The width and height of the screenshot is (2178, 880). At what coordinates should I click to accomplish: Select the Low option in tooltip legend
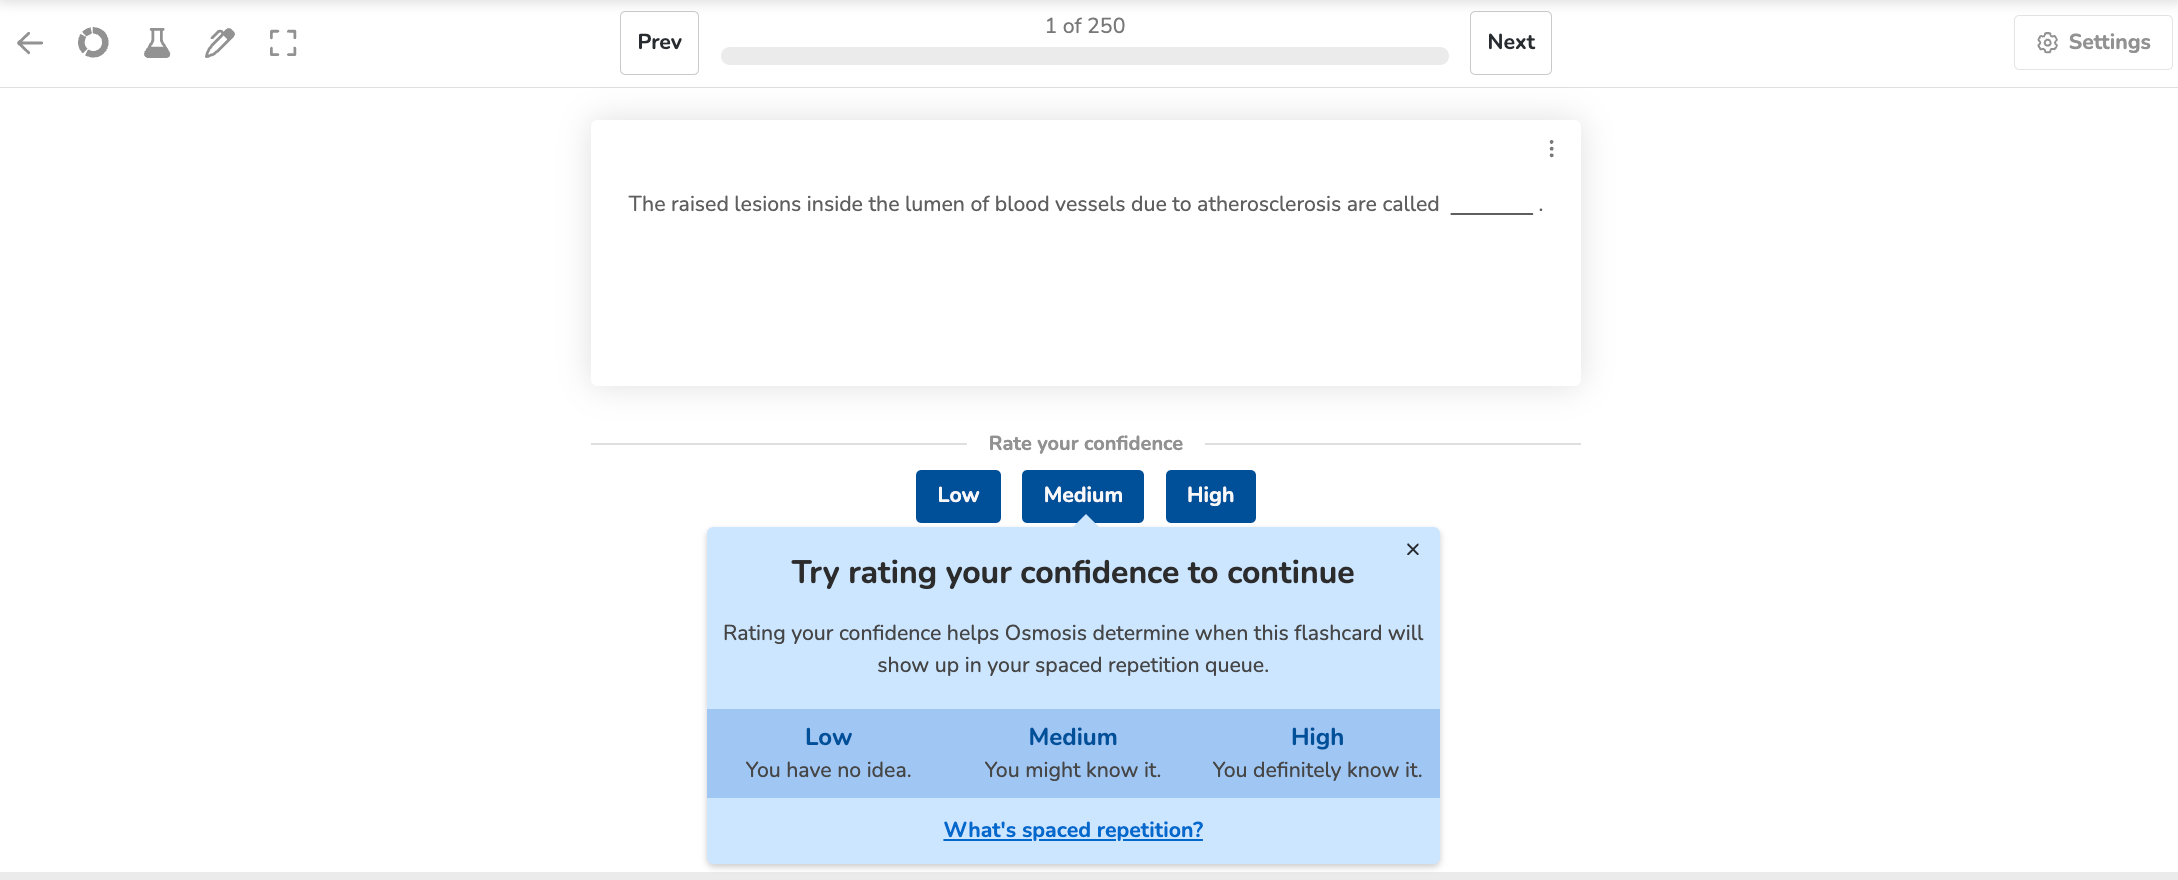coord(828,752)
